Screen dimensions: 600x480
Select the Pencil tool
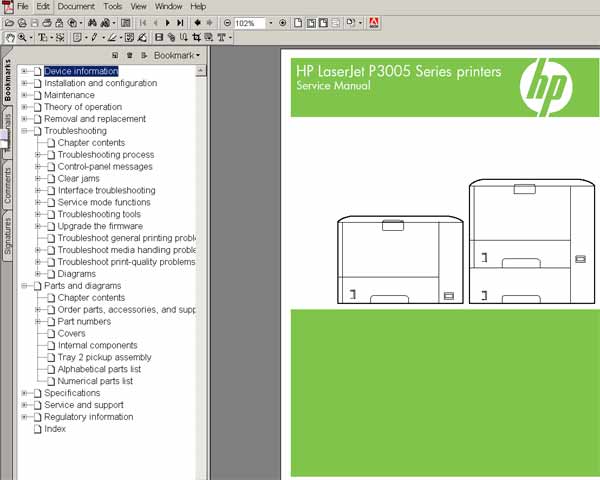pos(94,38)
